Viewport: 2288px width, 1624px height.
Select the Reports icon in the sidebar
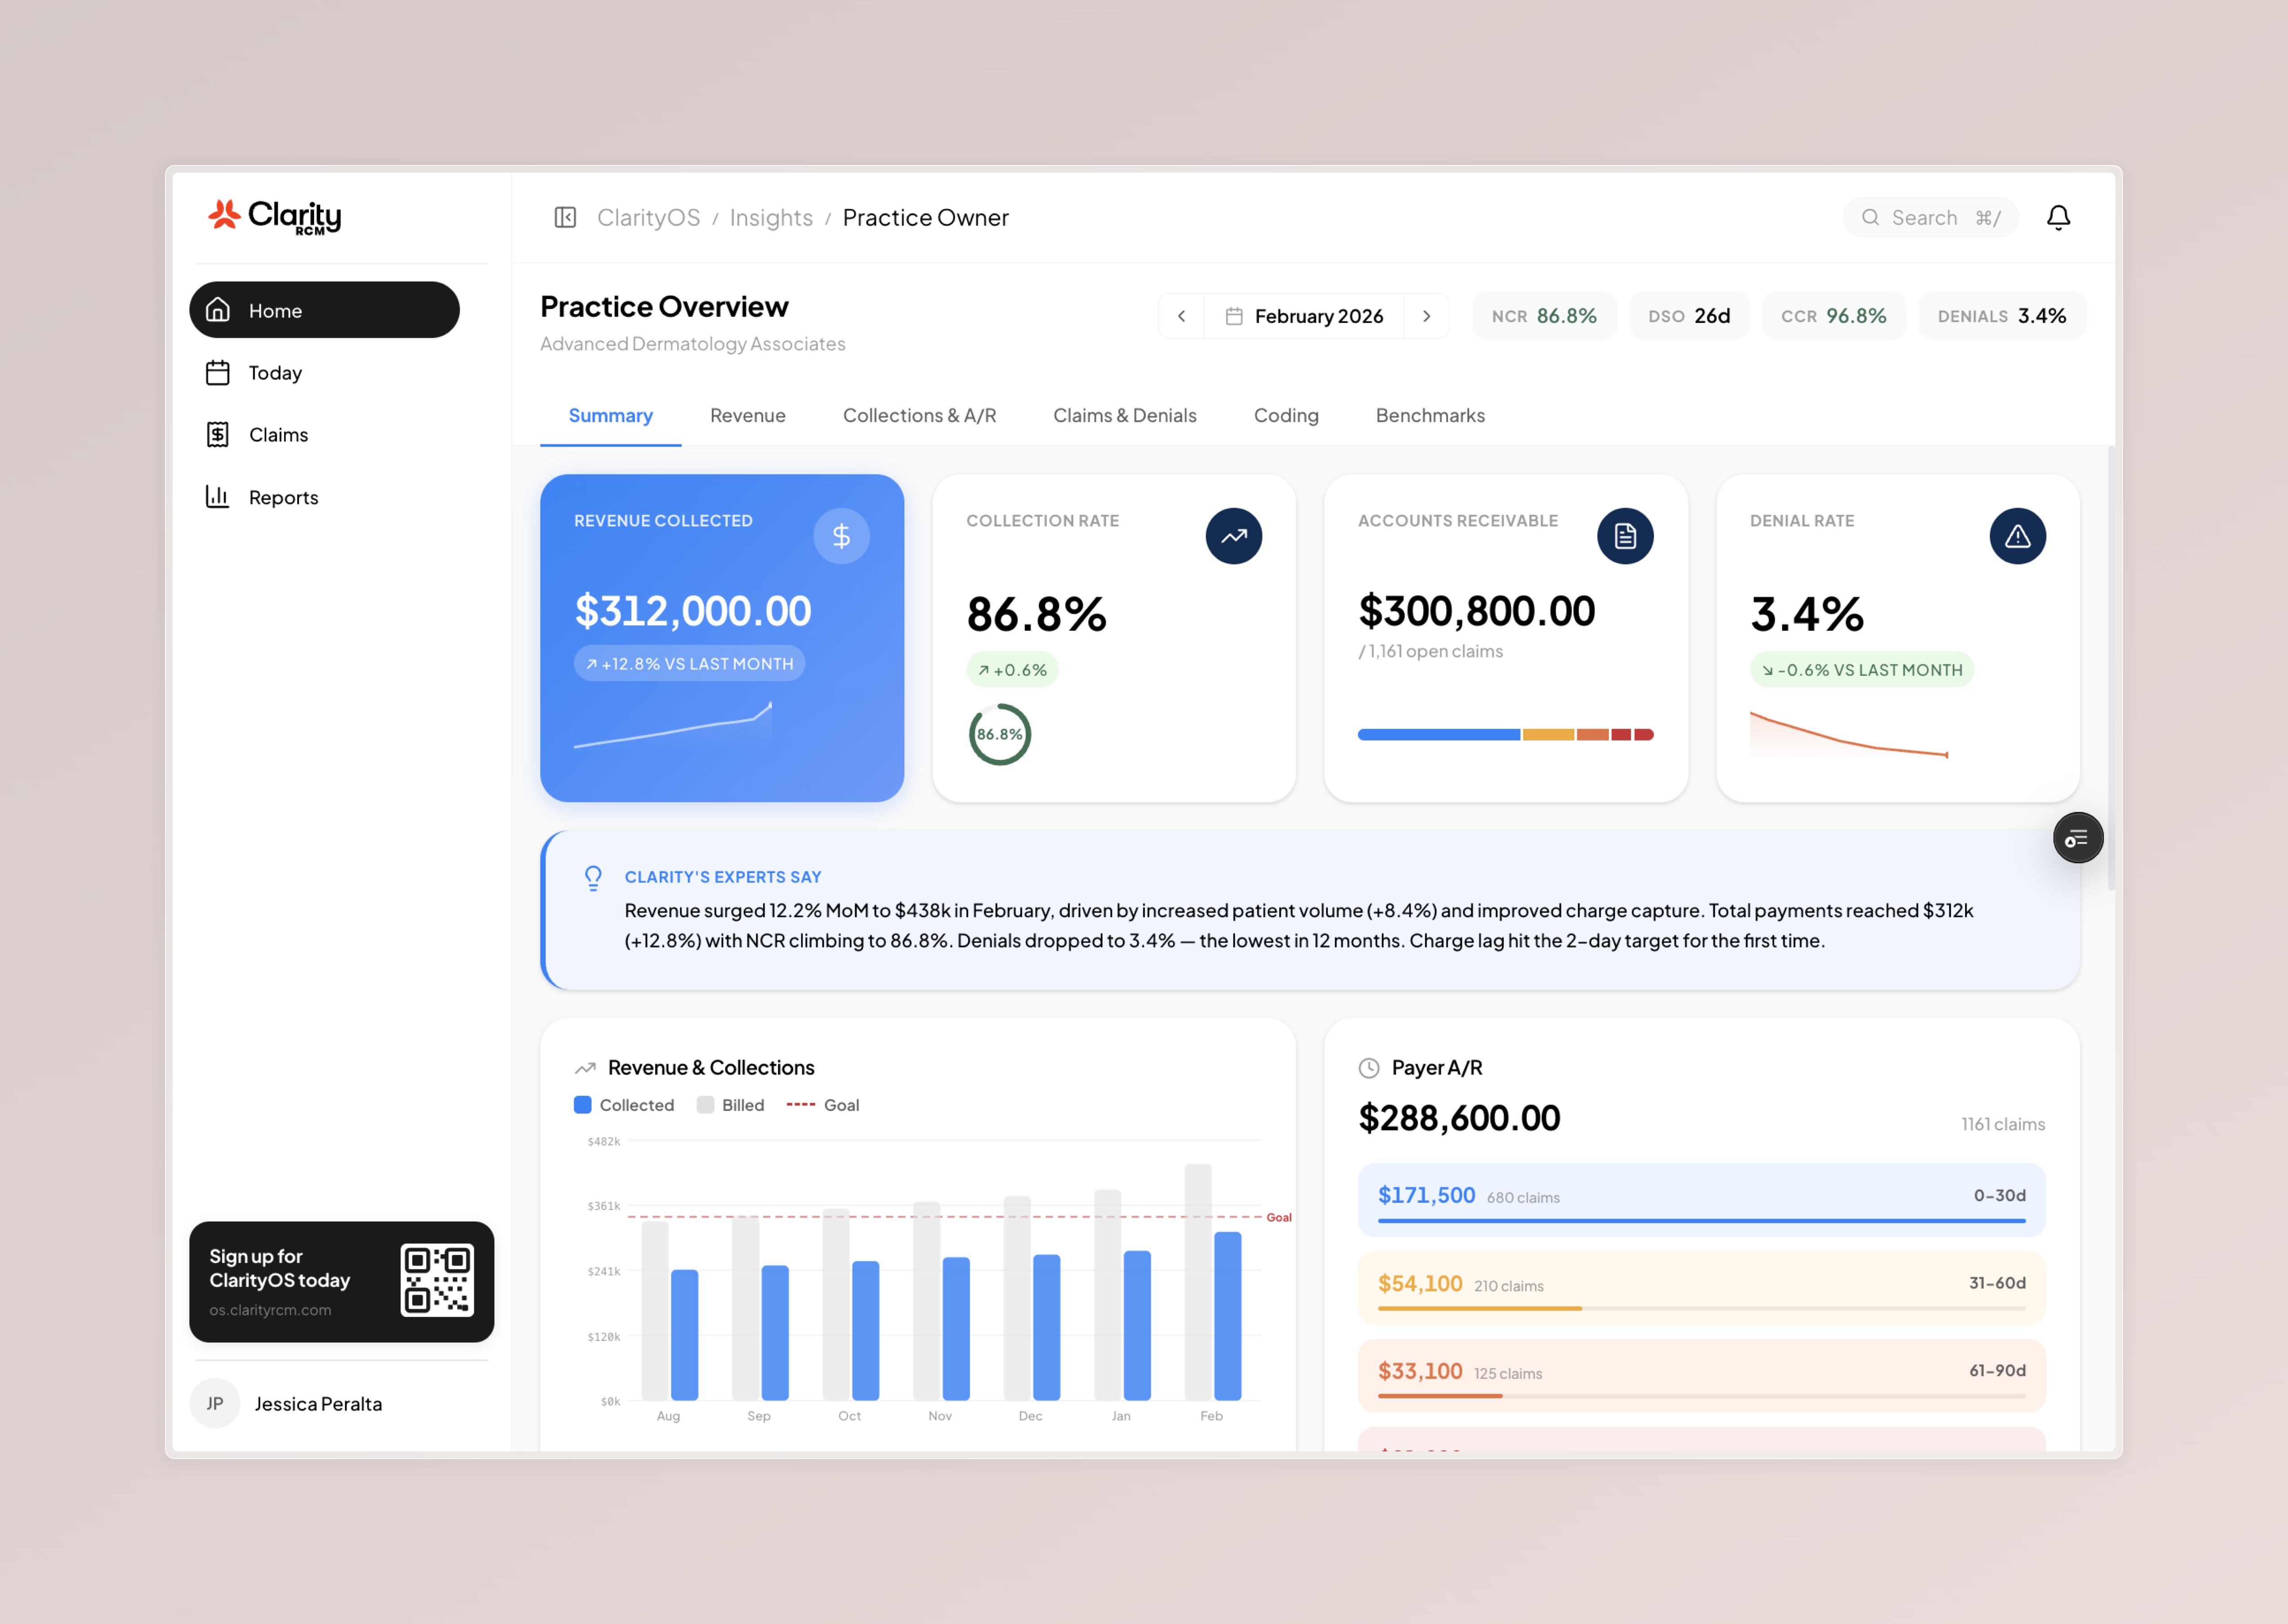click(218, 496)
